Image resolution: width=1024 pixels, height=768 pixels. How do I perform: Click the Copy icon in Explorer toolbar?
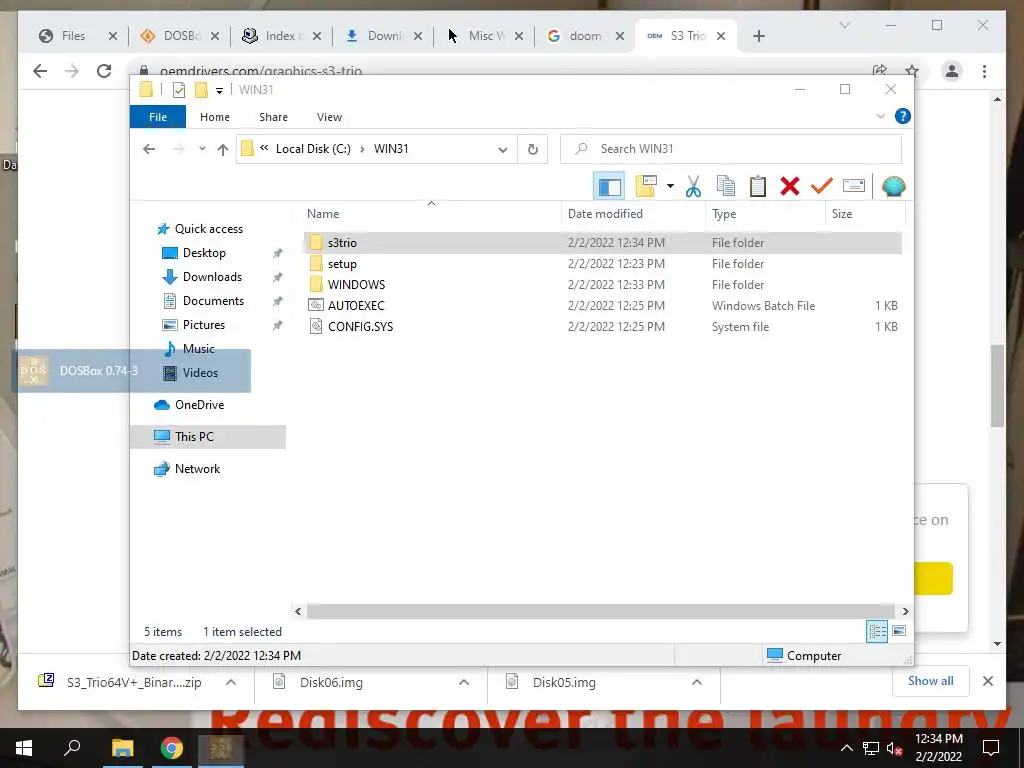click(x=726, y=187)
